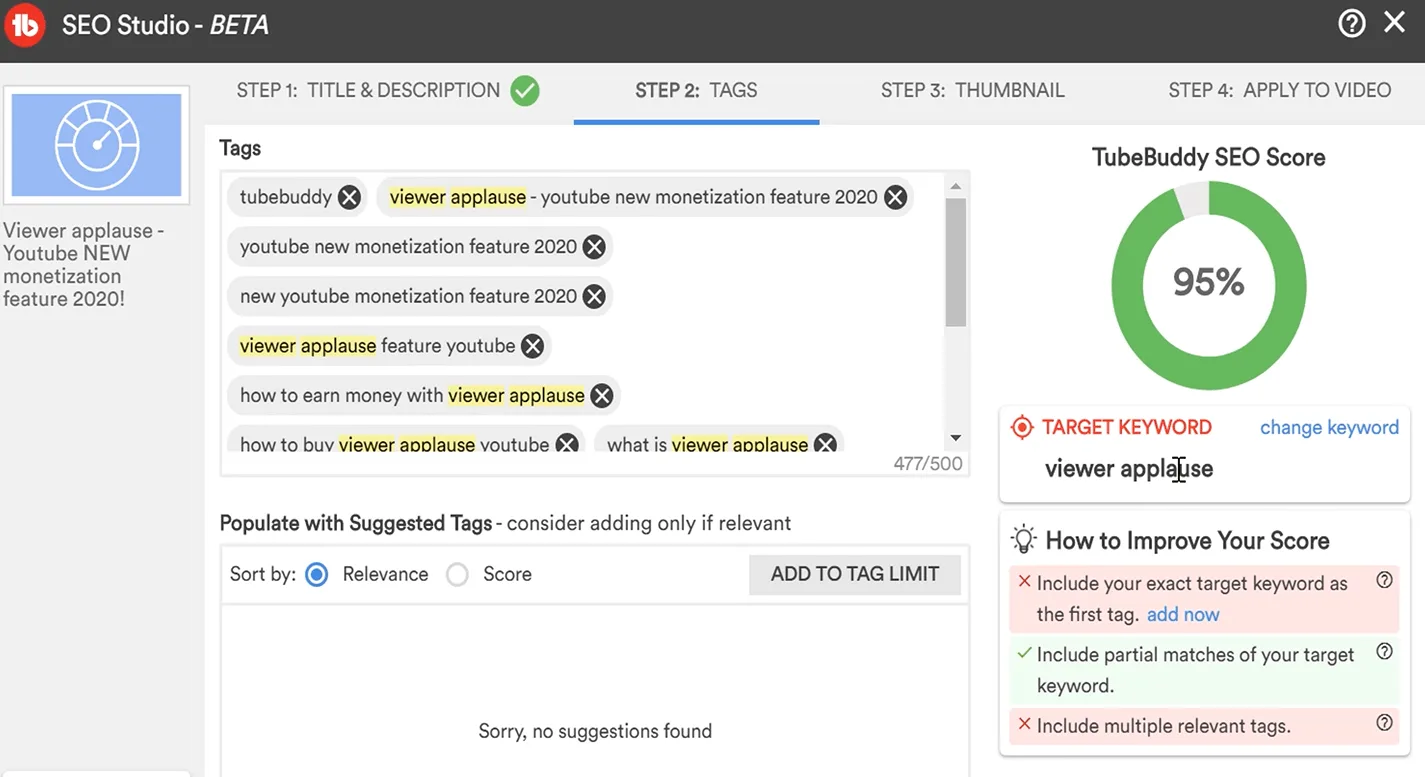This screenshot has width=1425, height=777.
Task: Click 'How to Improve Your Score' heading
Action: 1187,541
